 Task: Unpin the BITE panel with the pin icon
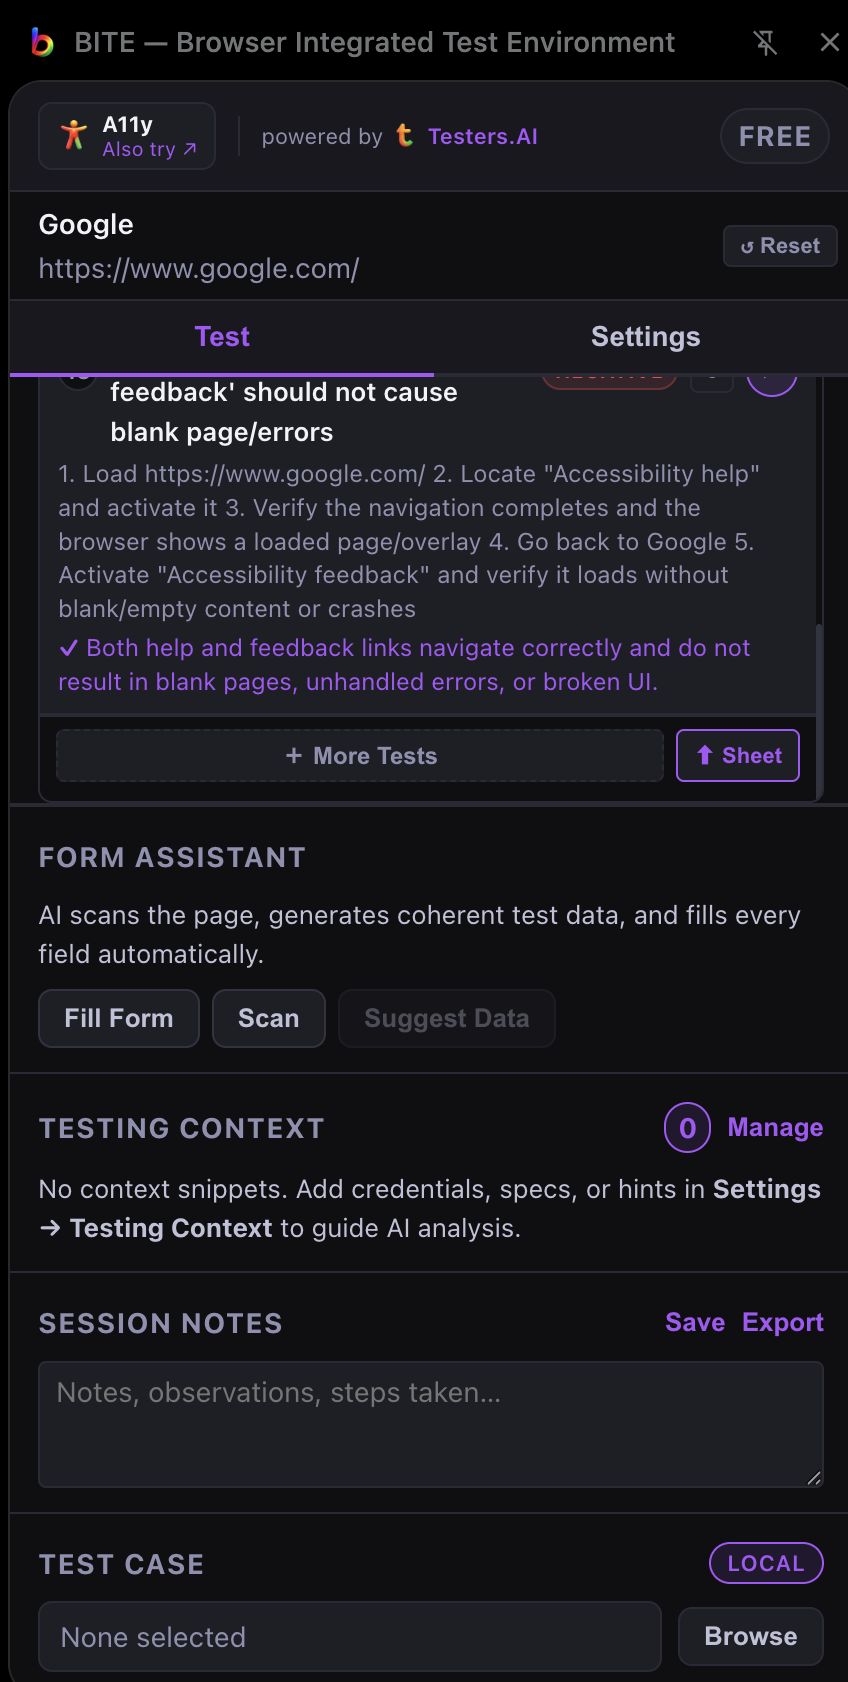765,42
